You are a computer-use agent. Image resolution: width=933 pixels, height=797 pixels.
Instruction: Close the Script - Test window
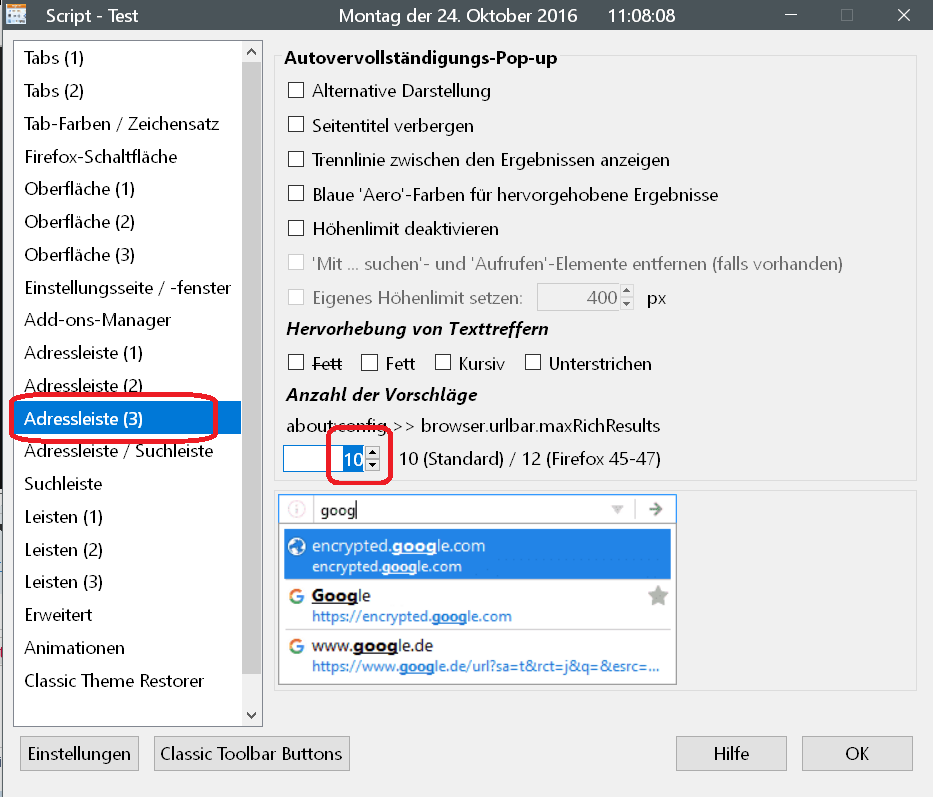coord(904,15)
